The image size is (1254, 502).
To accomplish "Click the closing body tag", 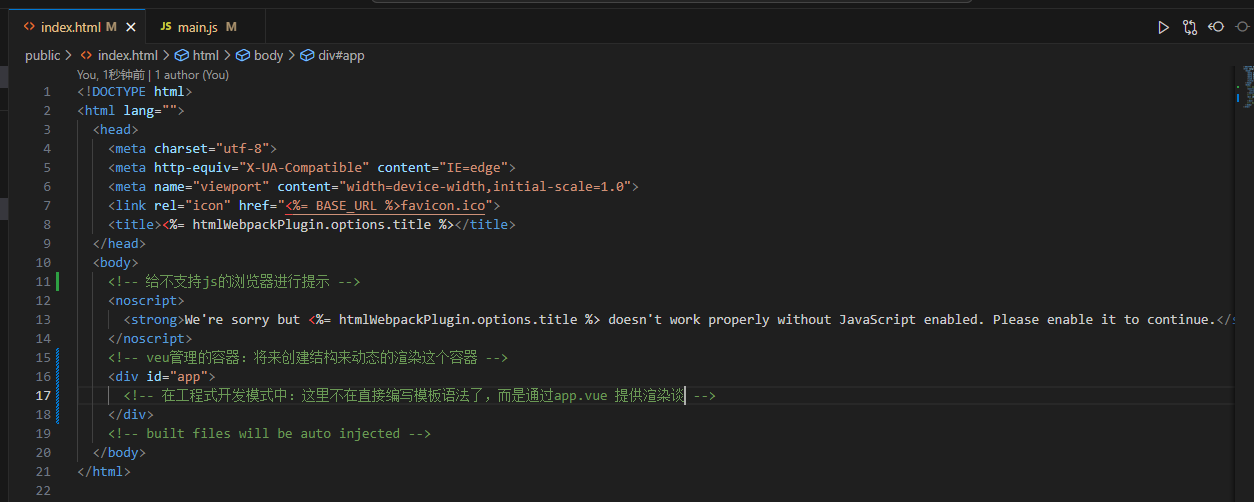I will coord(119,453).
